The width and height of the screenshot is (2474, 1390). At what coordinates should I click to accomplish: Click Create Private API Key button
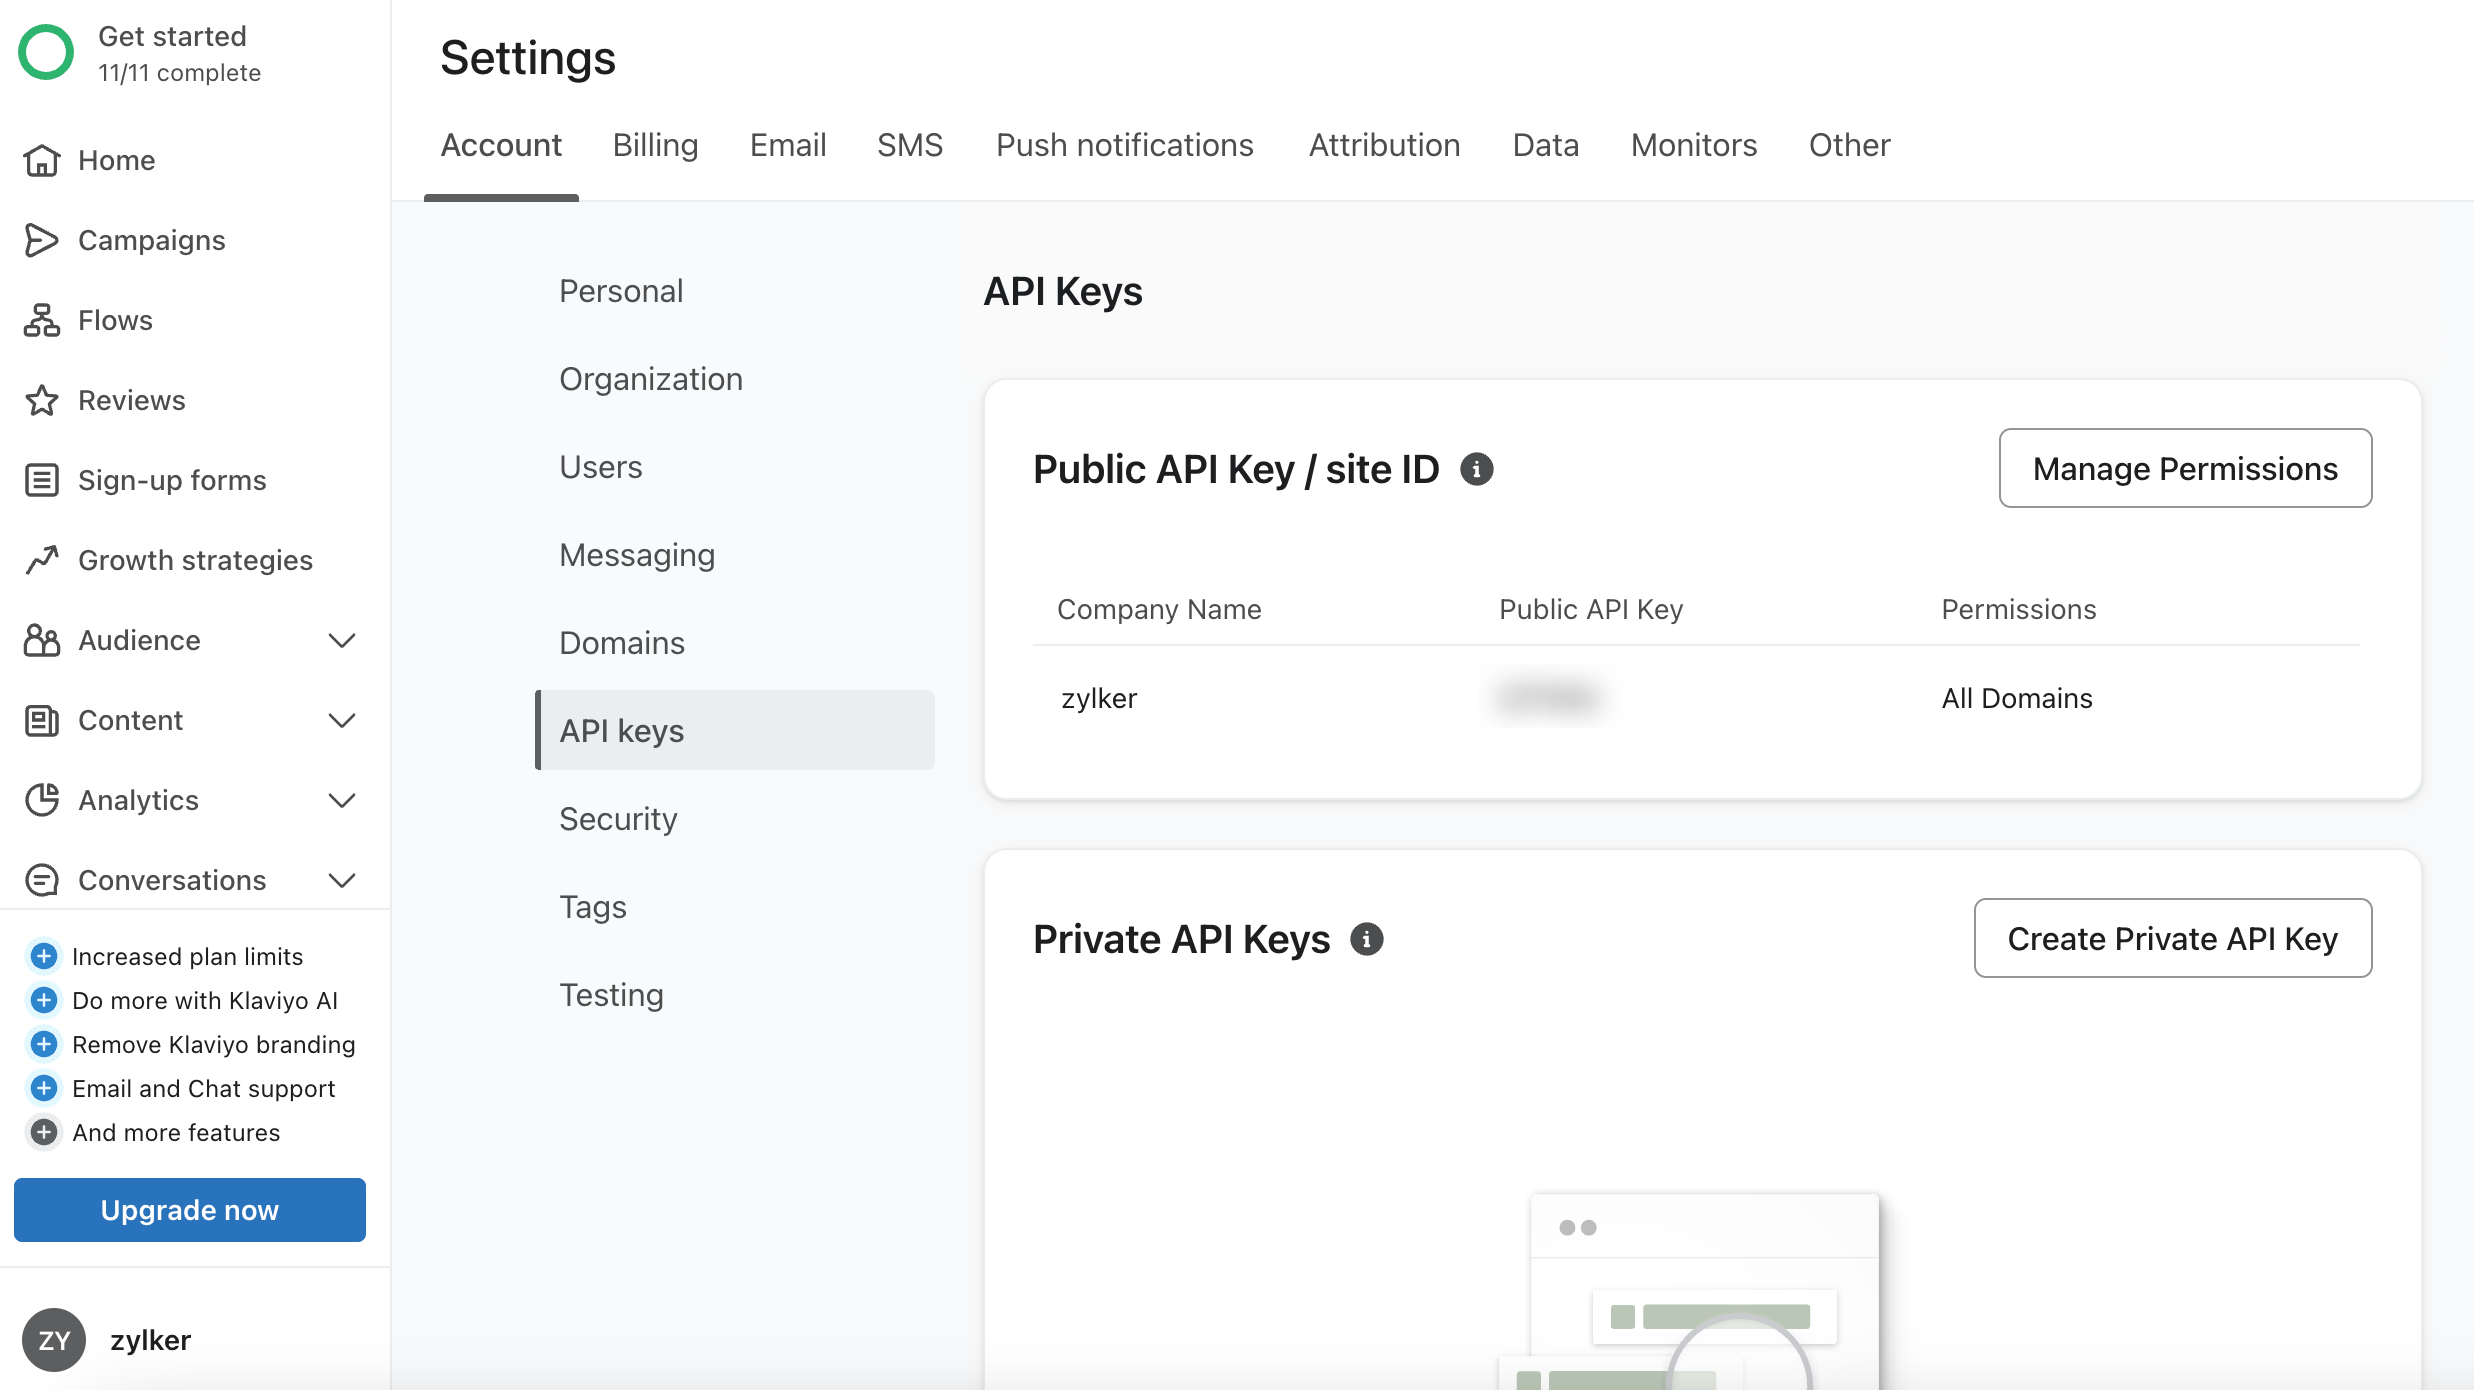pyautogui.click(x=2172, y=938)
